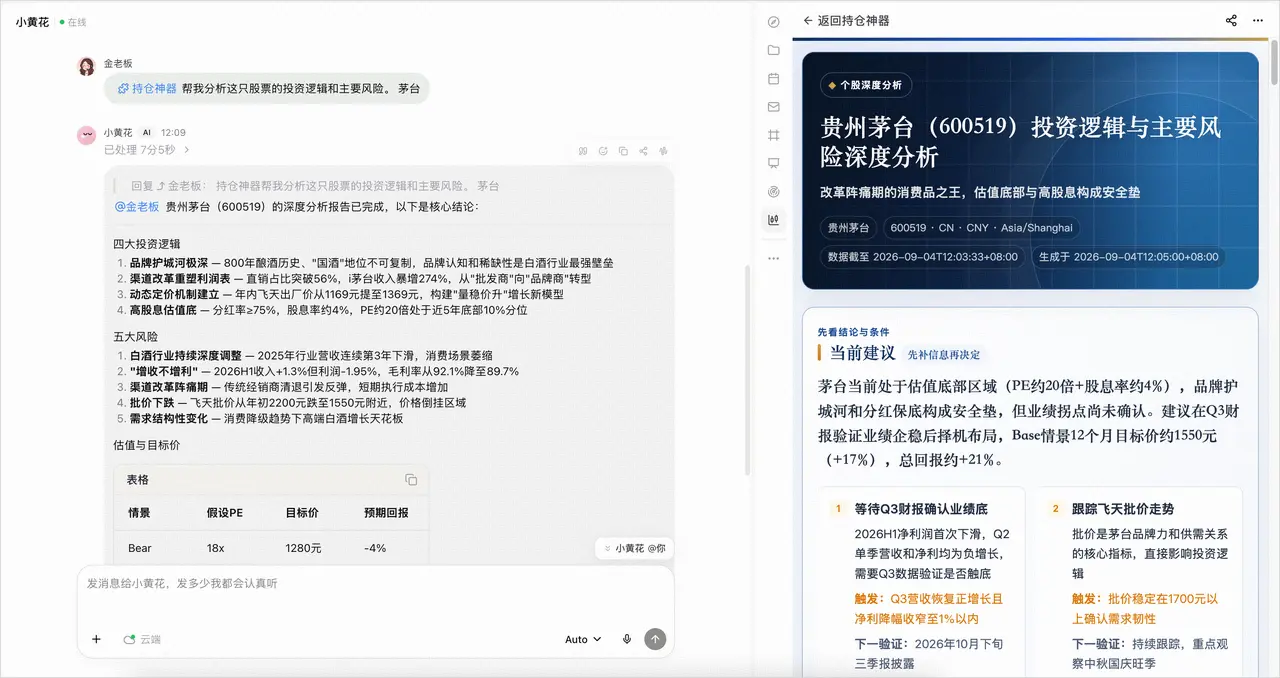Screen dimensions: 1280x678
Task: Copy the message using the toolbar copy icon
Action: point(623,151)
